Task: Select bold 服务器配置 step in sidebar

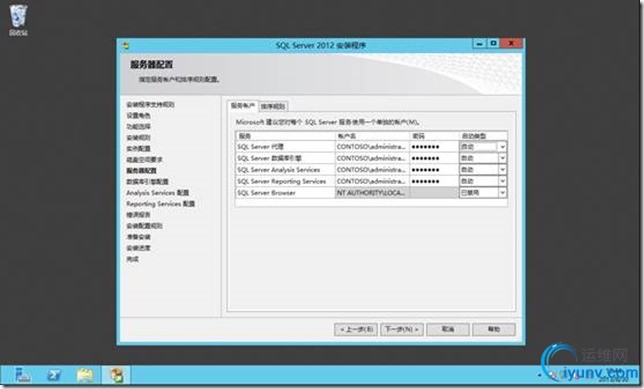Action: (x=141, y=170)
